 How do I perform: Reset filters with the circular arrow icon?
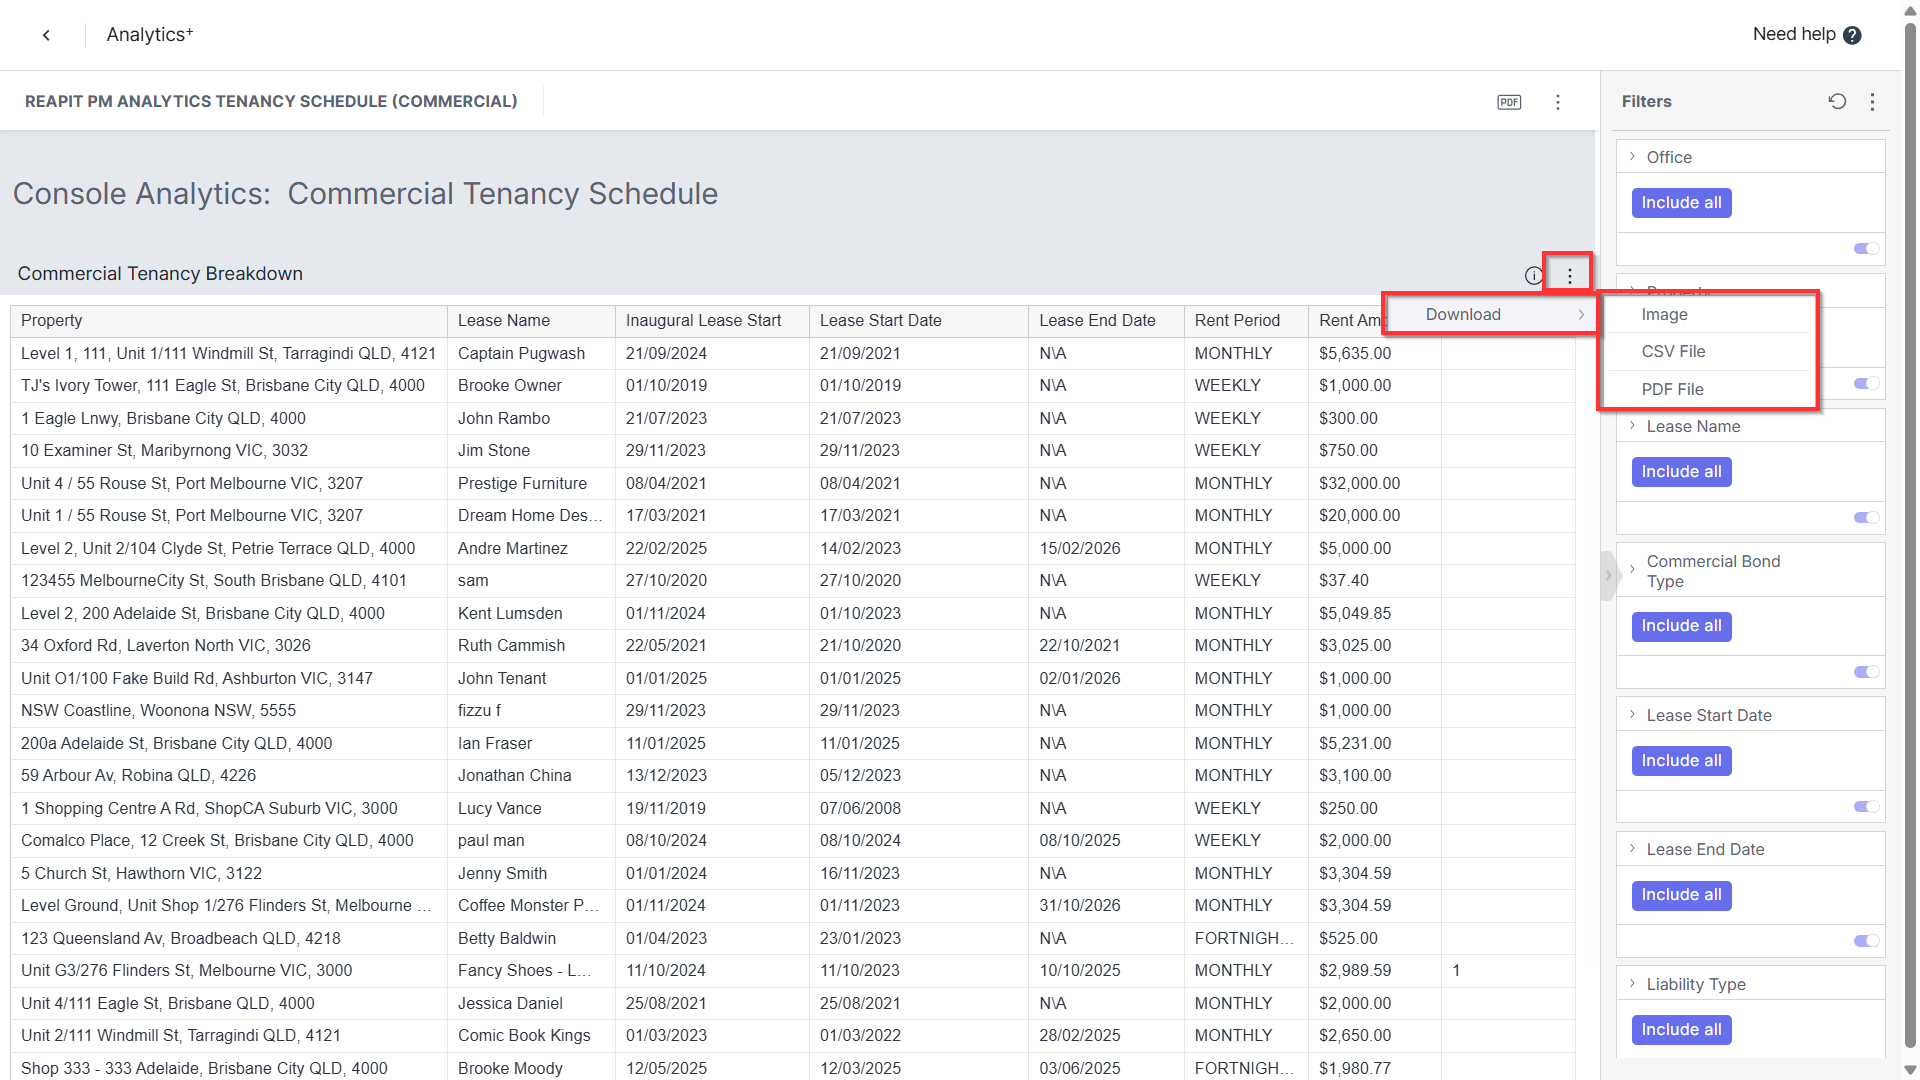(1837, 101)
